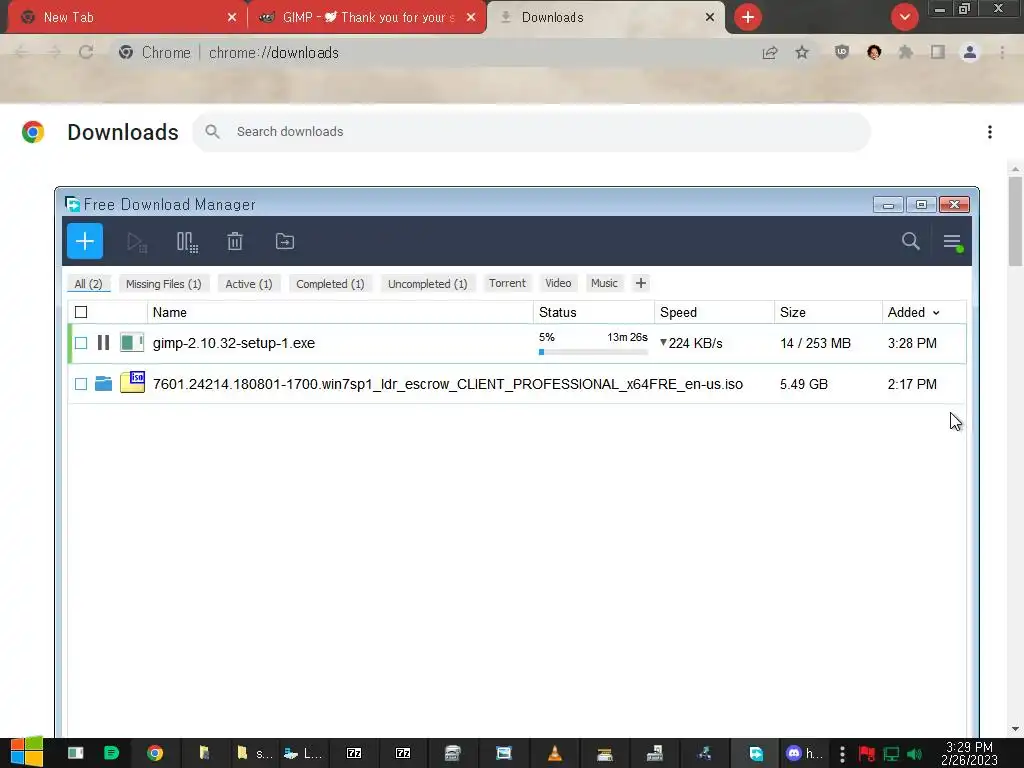Select the Active (1) filter

[249, 284]
